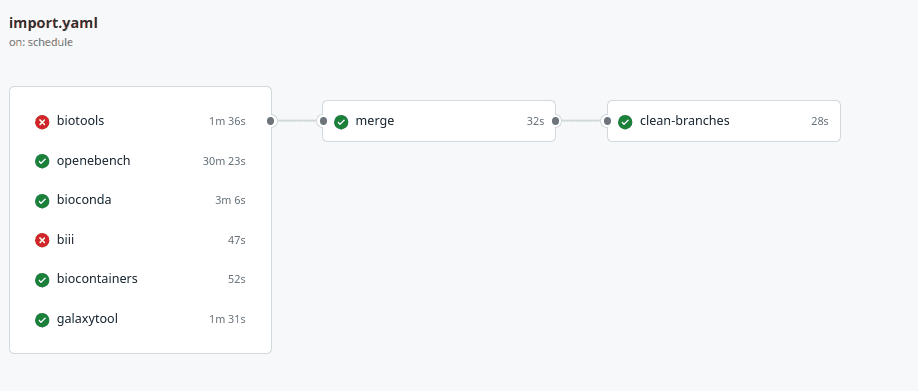Open the biotools job log
The height and width of the screenshot is (391, 918).
click(x=141, y=121)
